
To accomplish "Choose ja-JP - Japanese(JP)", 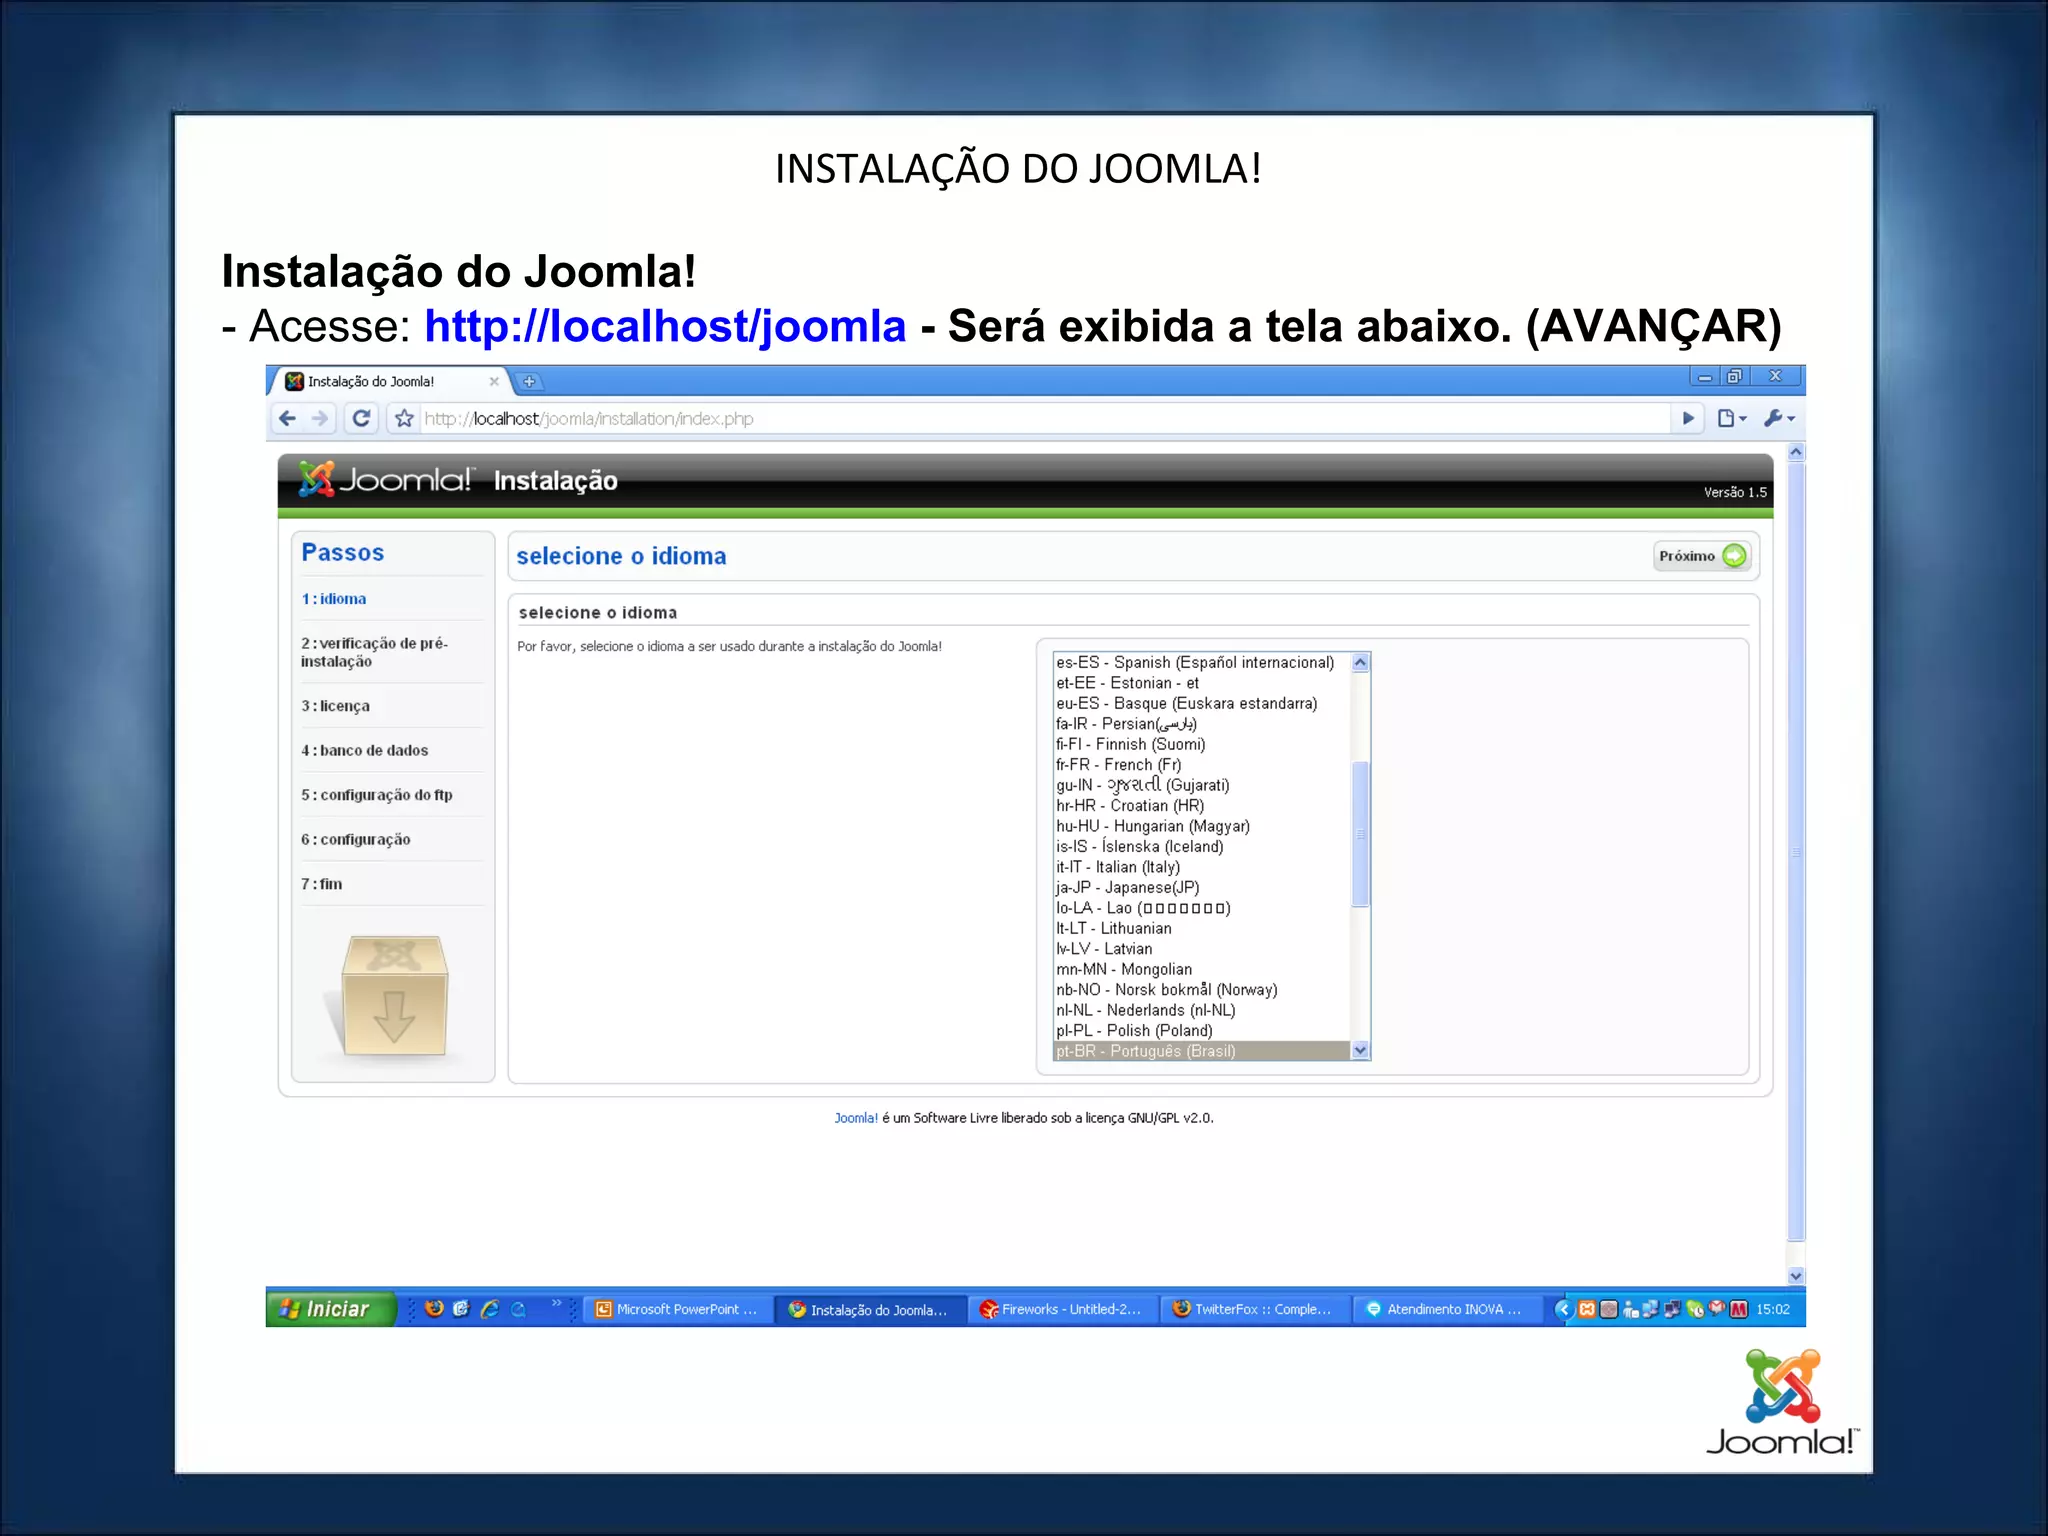I will pos(1201,888).
